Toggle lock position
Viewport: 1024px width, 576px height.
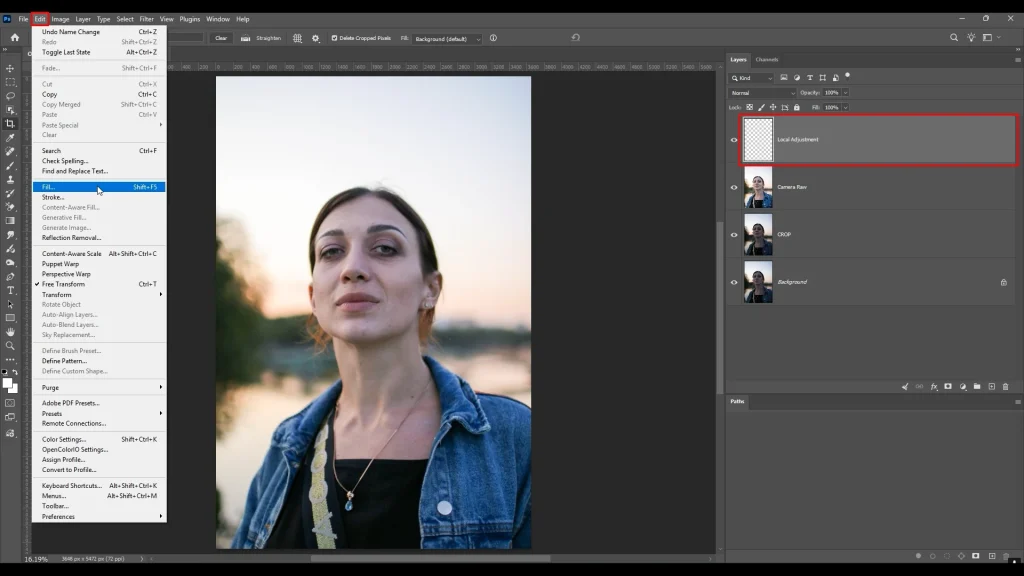pos(773,107)
